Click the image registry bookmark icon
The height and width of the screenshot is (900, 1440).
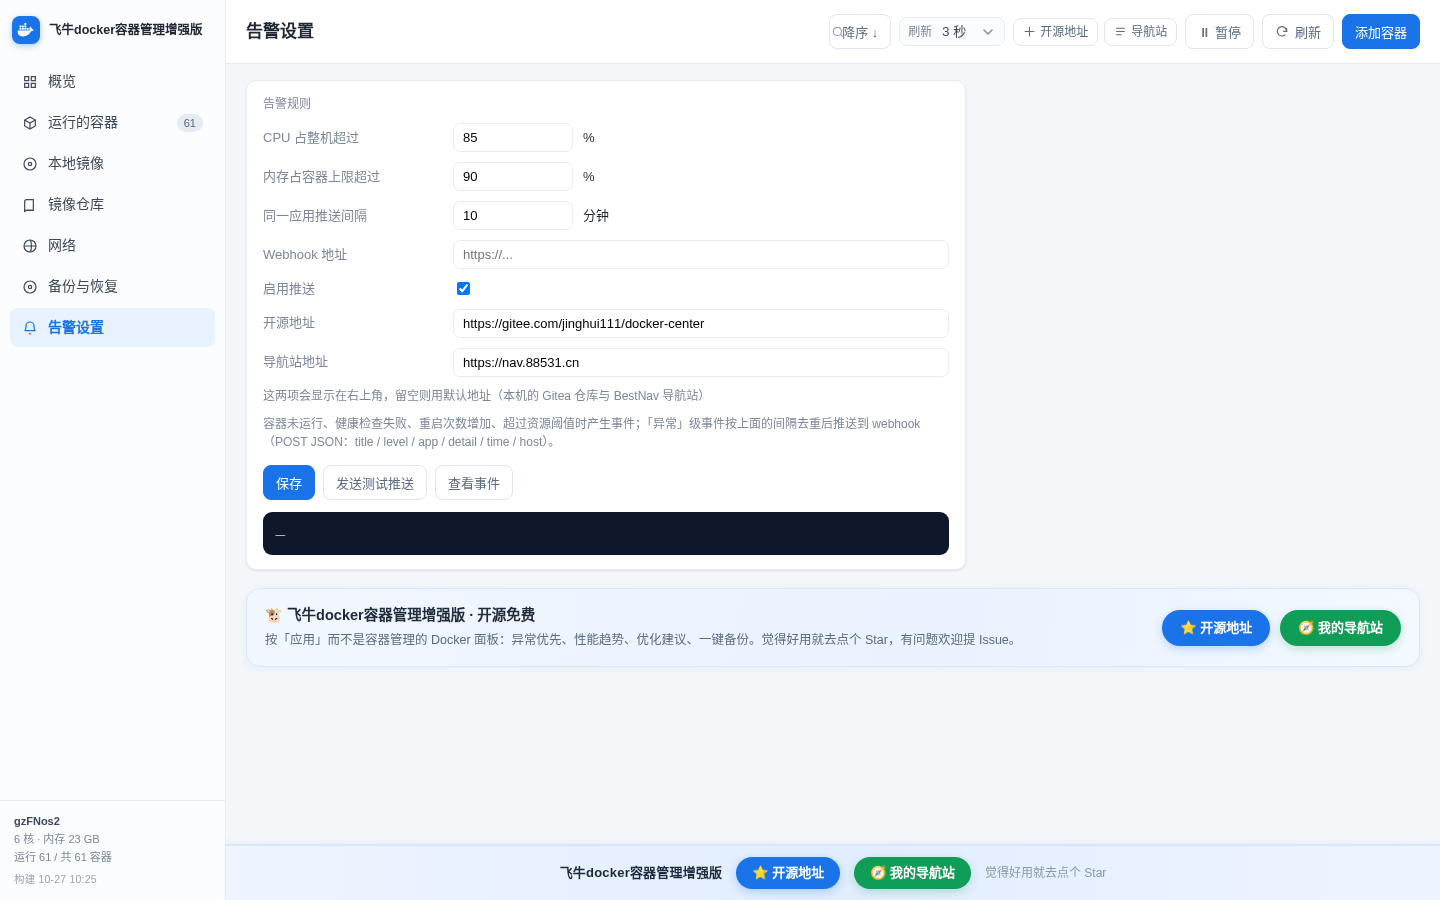point(30,205)
